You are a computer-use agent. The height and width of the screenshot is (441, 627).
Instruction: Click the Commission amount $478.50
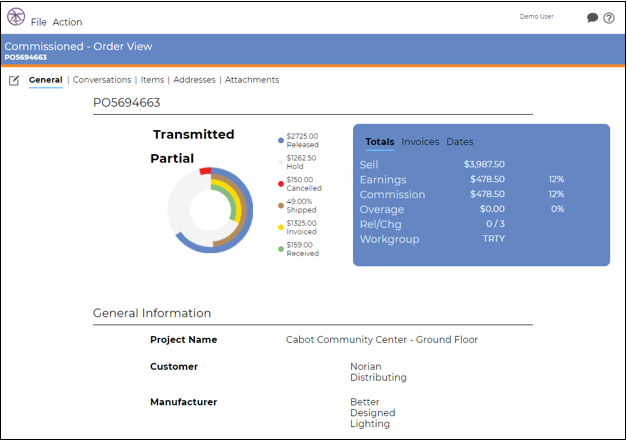click(487, 194)
